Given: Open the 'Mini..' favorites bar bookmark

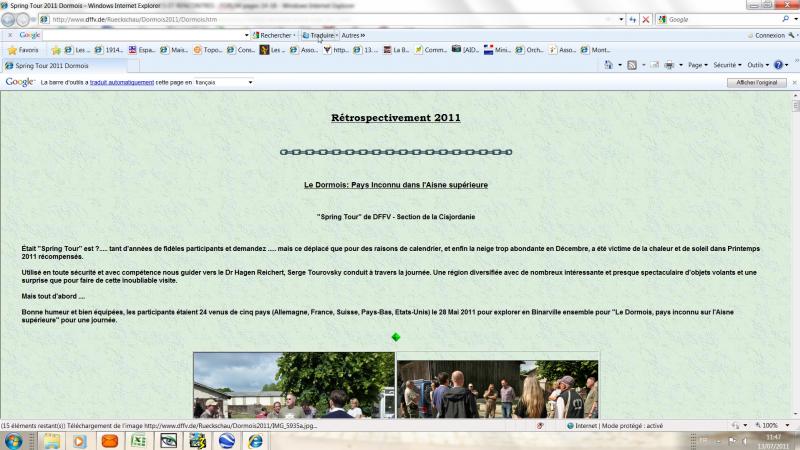Looking at the screenshot, I should [x=497, y=50].
